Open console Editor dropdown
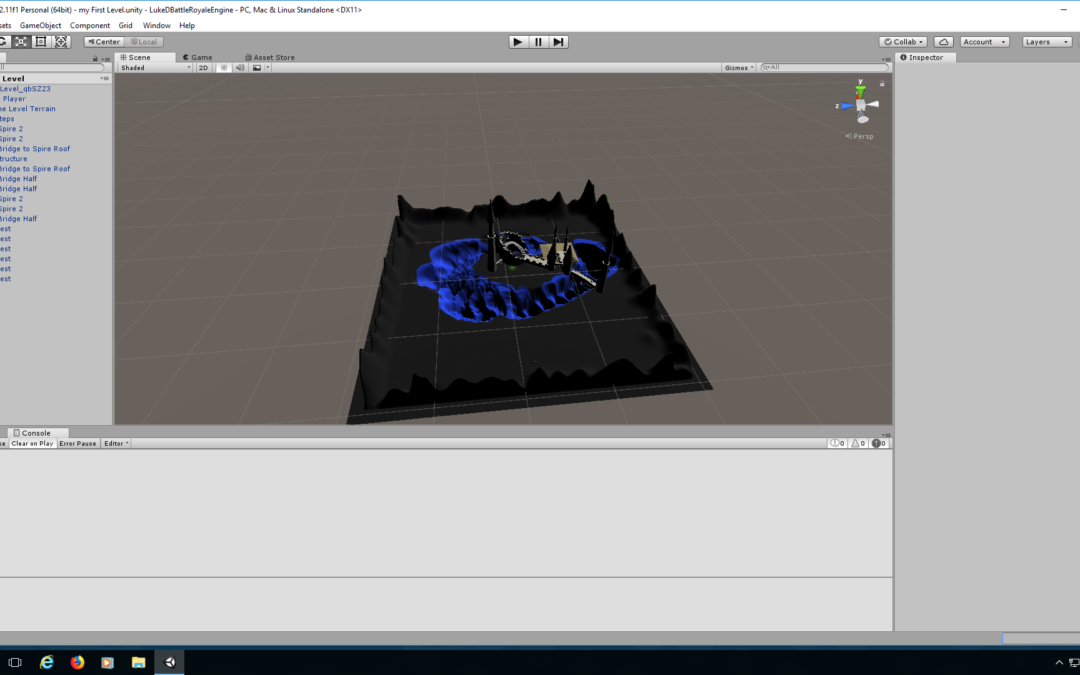Screen dimensions: 1080x675 [116, 444]
